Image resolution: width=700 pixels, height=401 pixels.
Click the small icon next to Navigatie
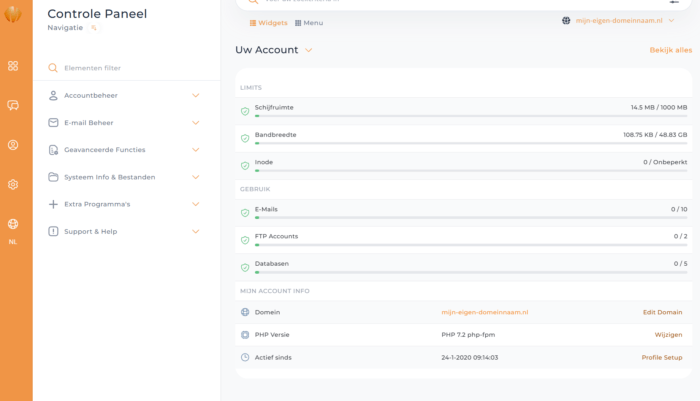(x=94, y=28)
